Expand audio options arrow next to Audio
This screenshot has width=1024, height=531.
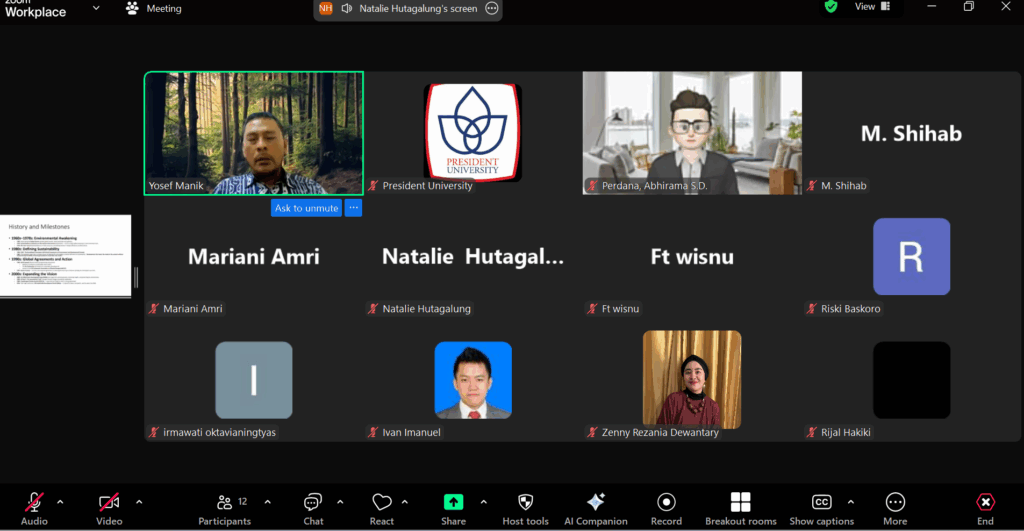pyautogui.click(x=60, y=502)
